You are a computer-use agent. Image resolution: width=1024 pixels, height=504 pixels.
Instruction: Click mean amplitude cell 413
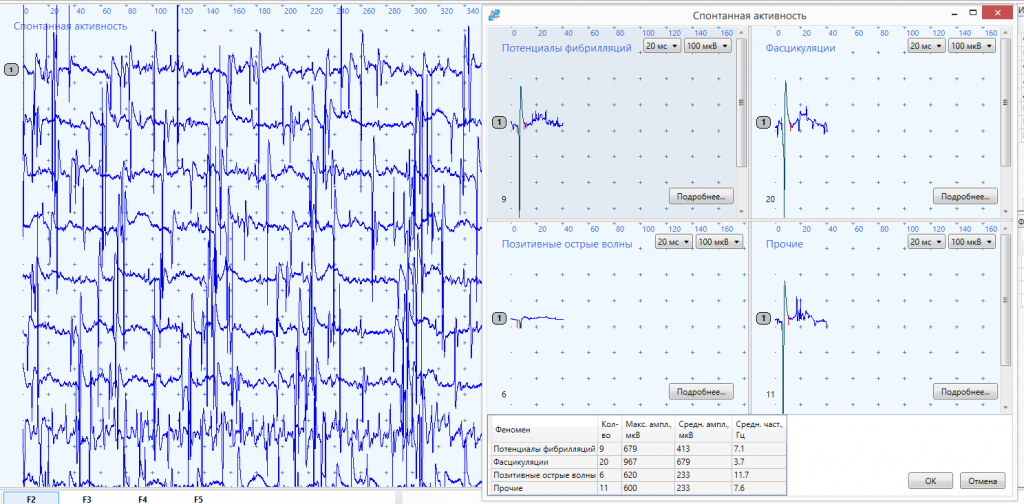[703, 449]
